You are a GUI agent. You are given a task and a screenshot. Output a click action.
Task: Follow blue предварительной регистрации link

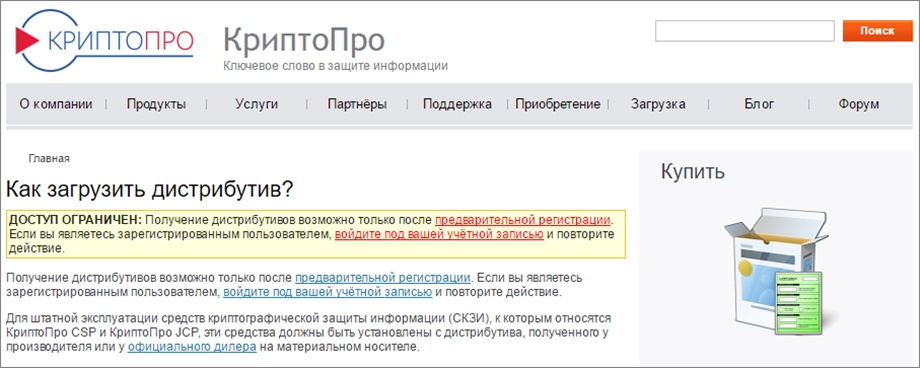[383, 277]
